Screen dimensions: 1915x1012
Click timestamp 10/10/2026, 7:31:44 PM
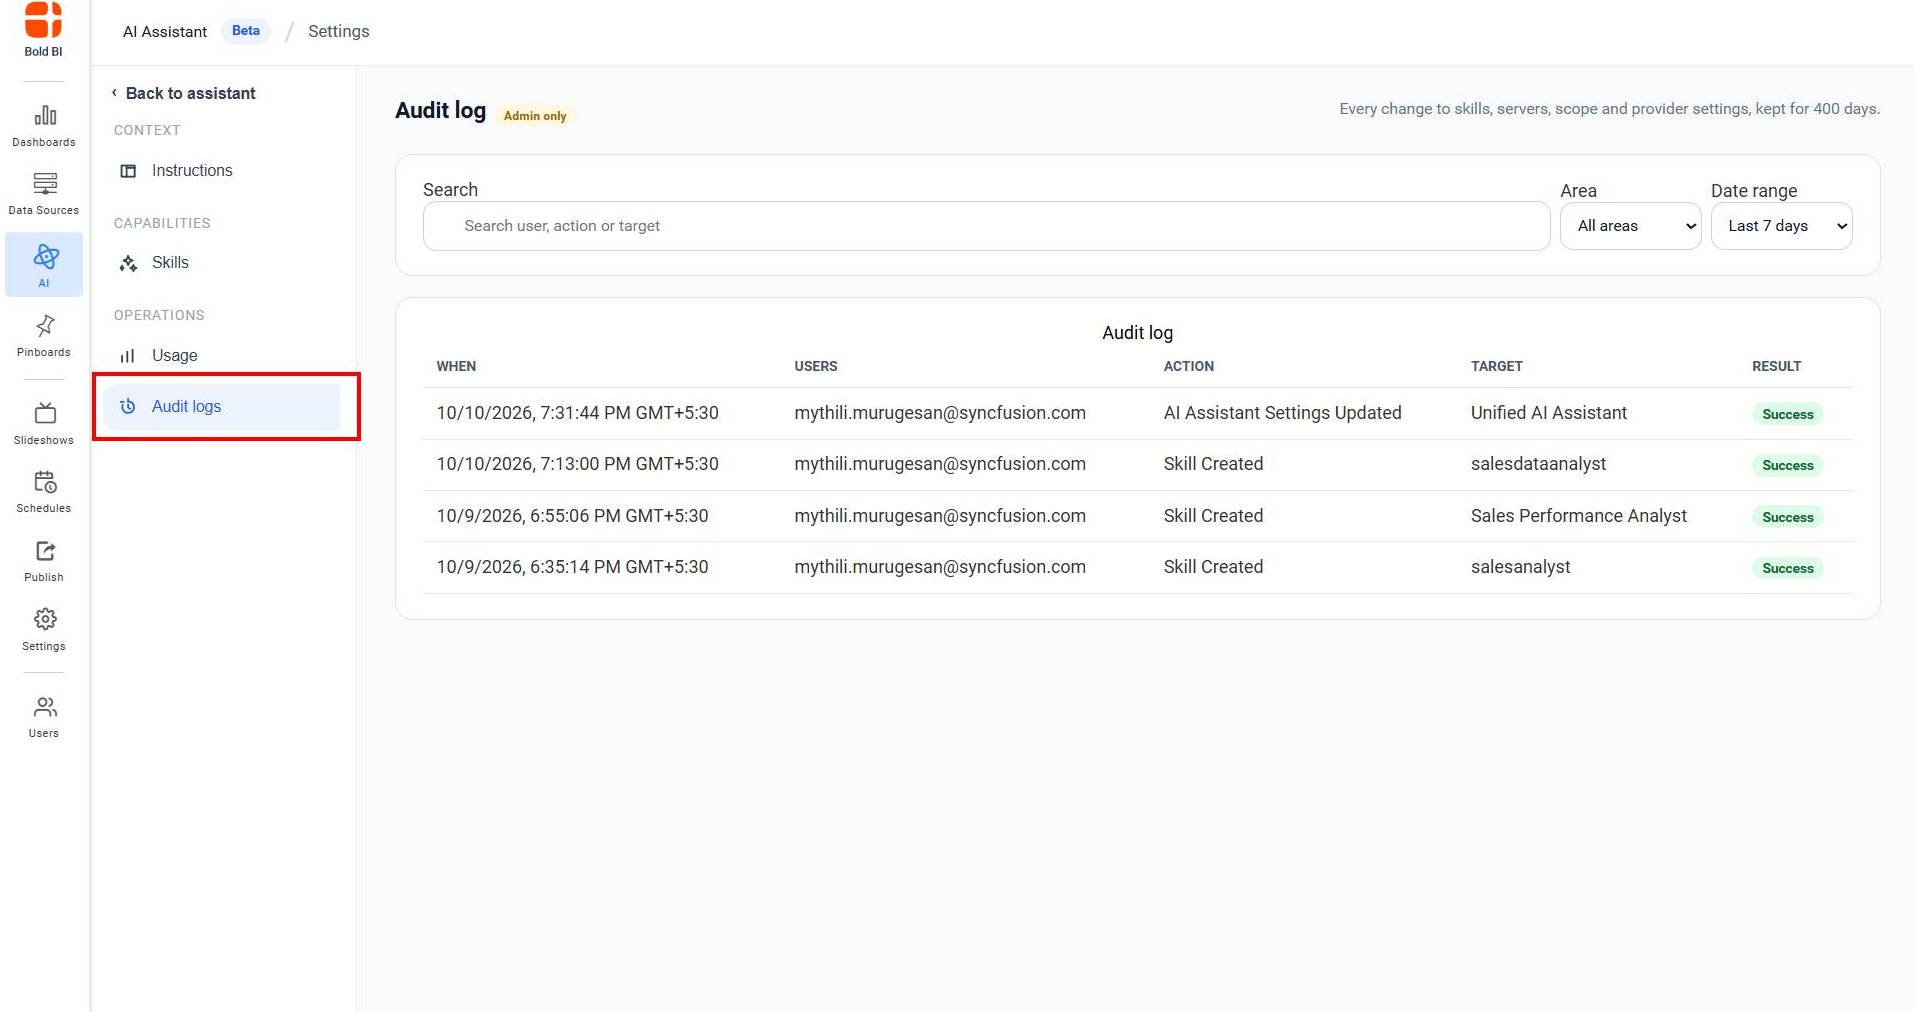(x=577, y=413)
